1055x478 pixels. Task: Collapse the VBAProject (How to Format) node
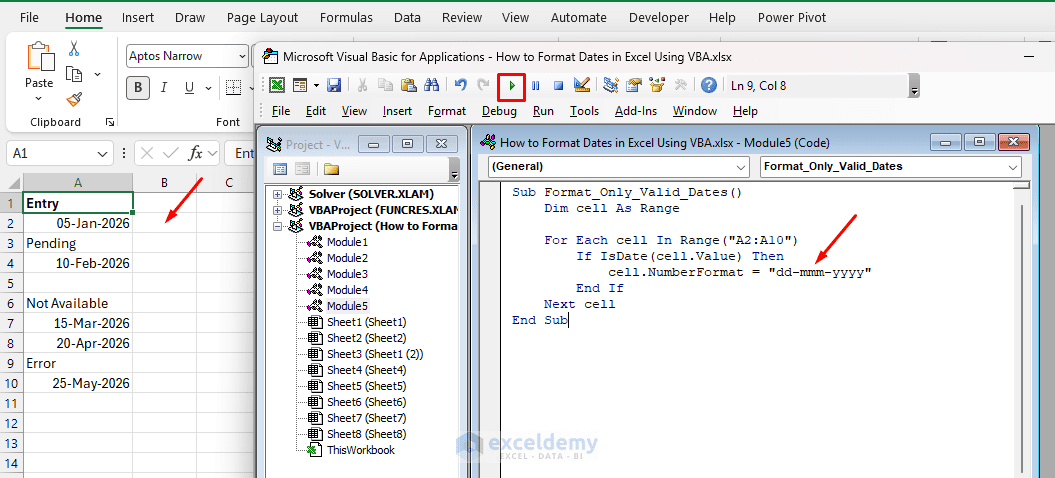click(277, 226)
